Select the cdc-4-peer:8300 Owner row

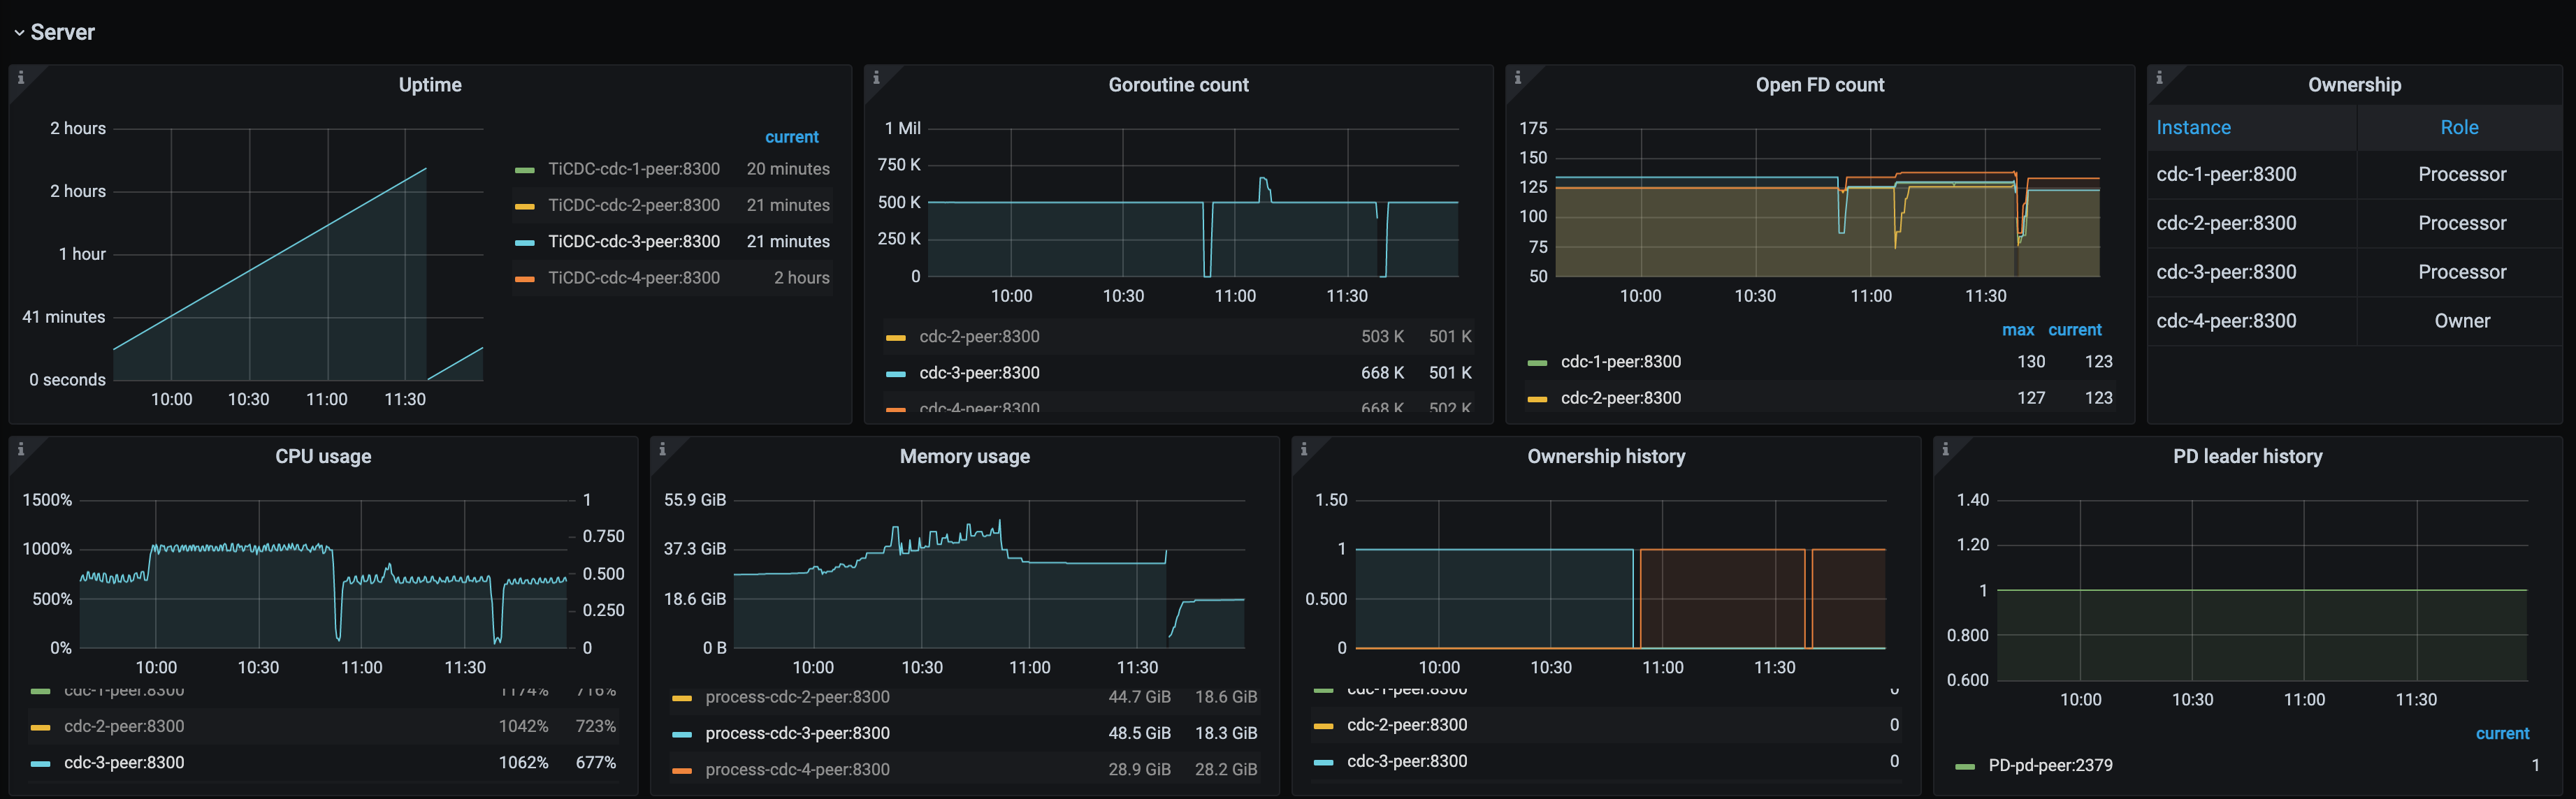tap(2229, 320)
